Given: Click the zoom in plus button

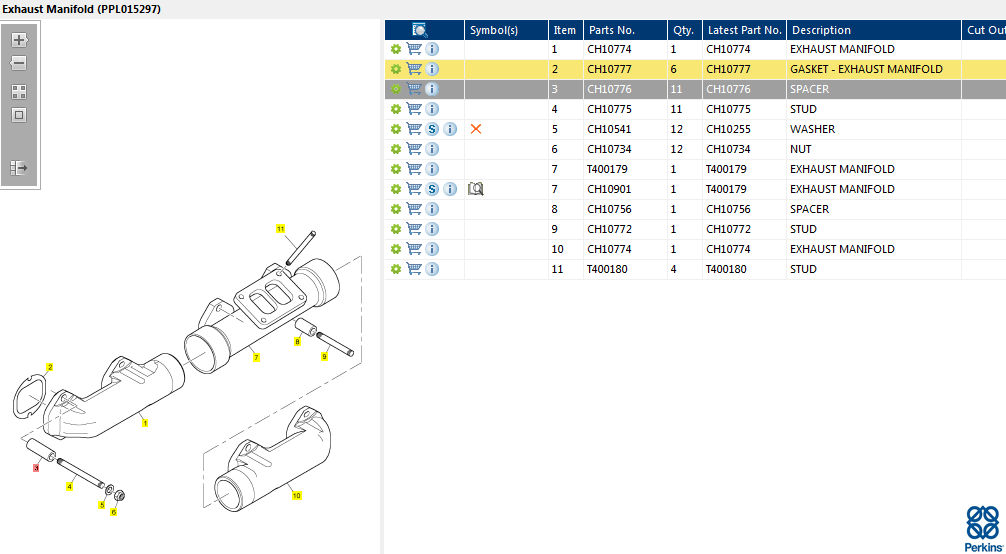Looking at the screenshot, I should 19,40.
